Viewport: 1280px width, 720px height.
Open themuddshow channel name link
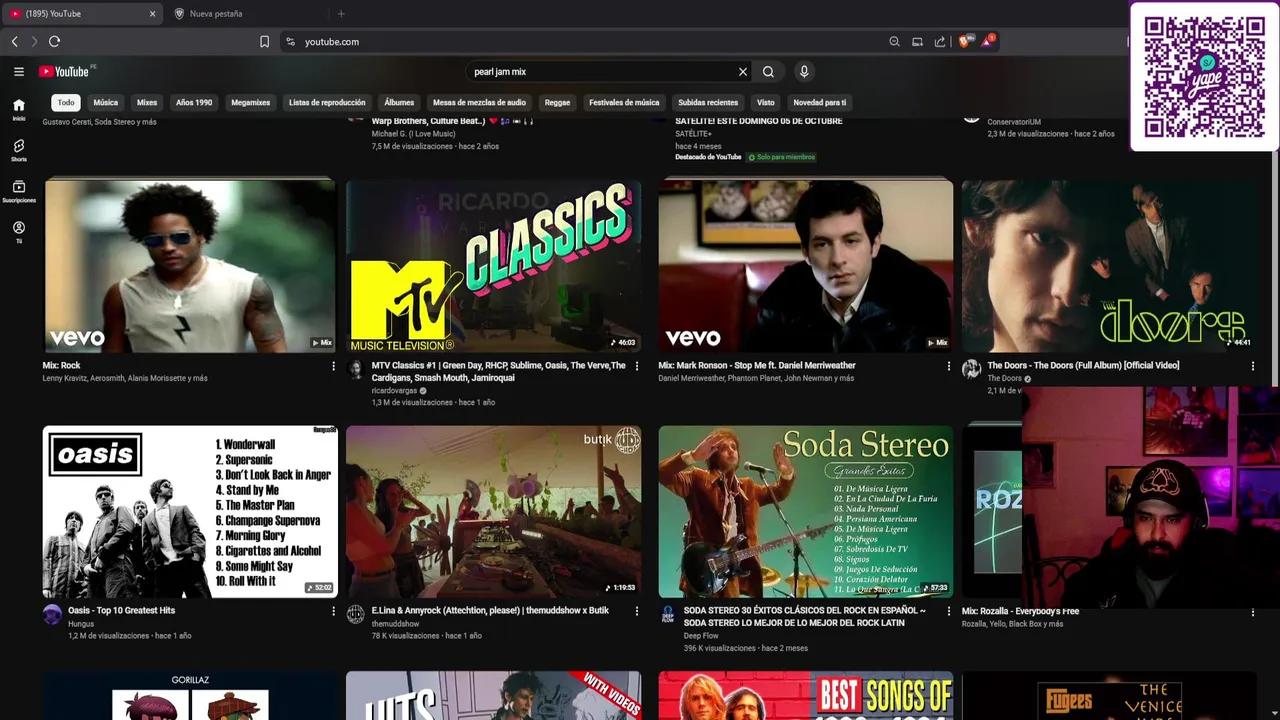(395, 624)
